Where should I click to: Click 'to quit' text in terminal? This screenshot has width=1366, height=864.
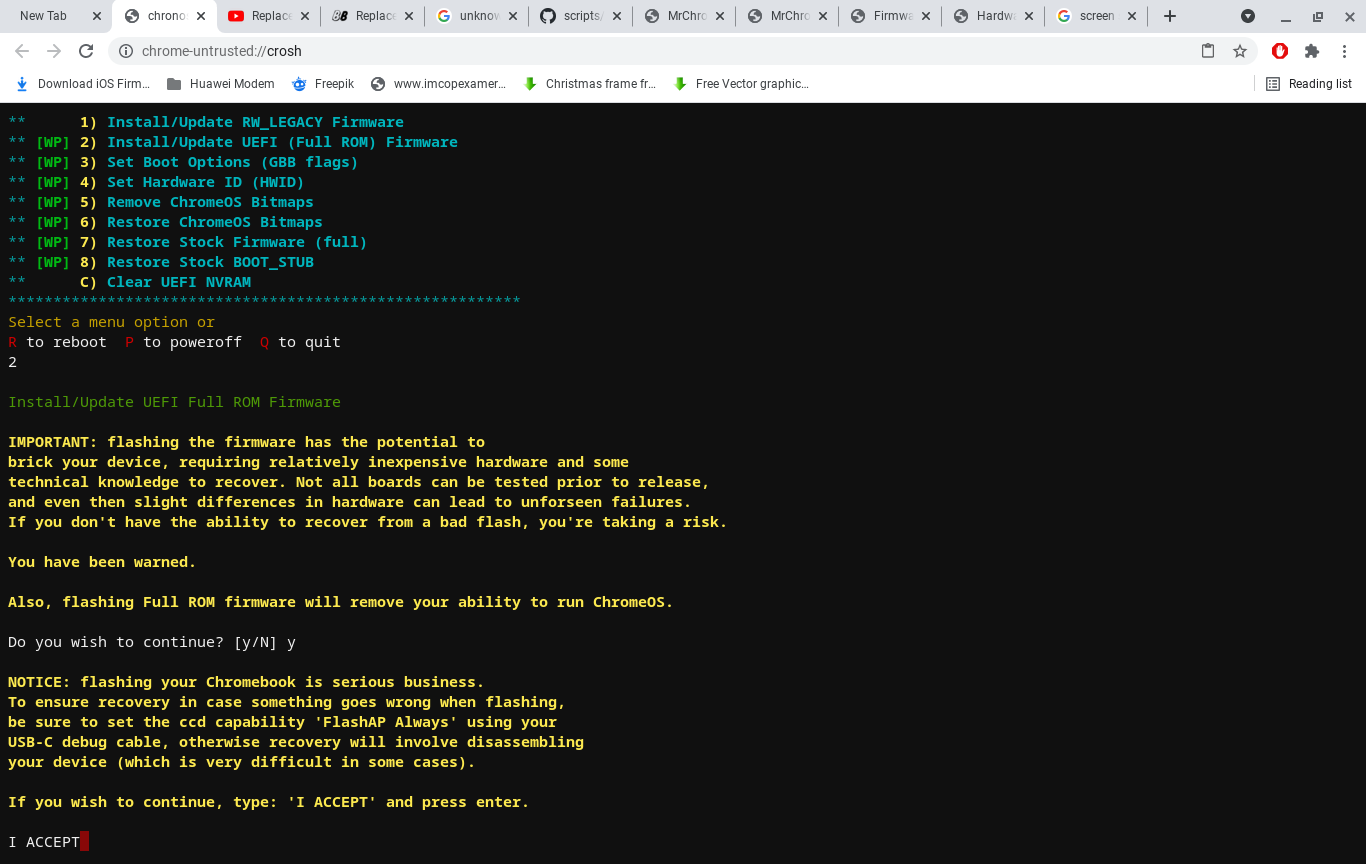click(309, 342)
